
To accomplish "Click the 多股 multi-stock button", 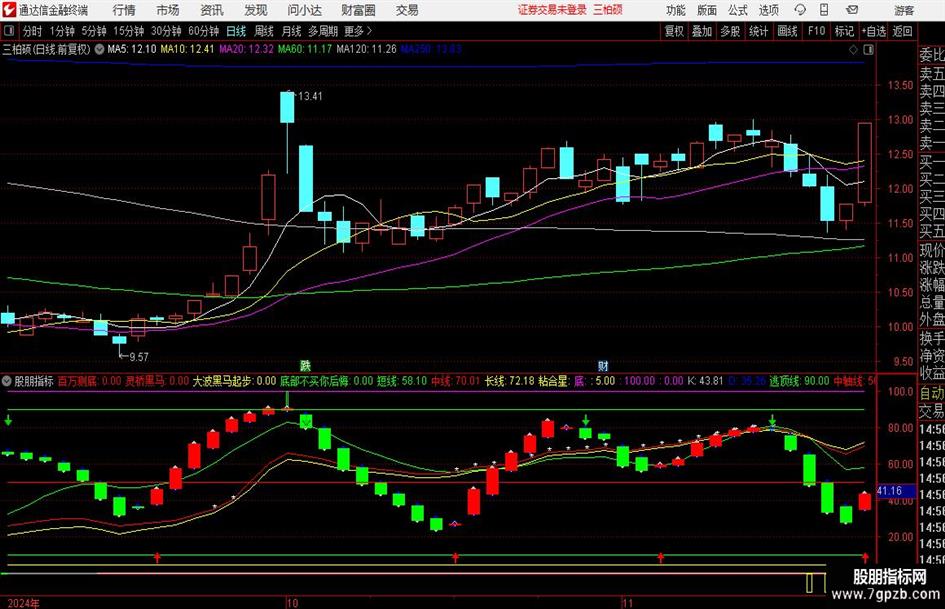I will click(x=730, y=31).
